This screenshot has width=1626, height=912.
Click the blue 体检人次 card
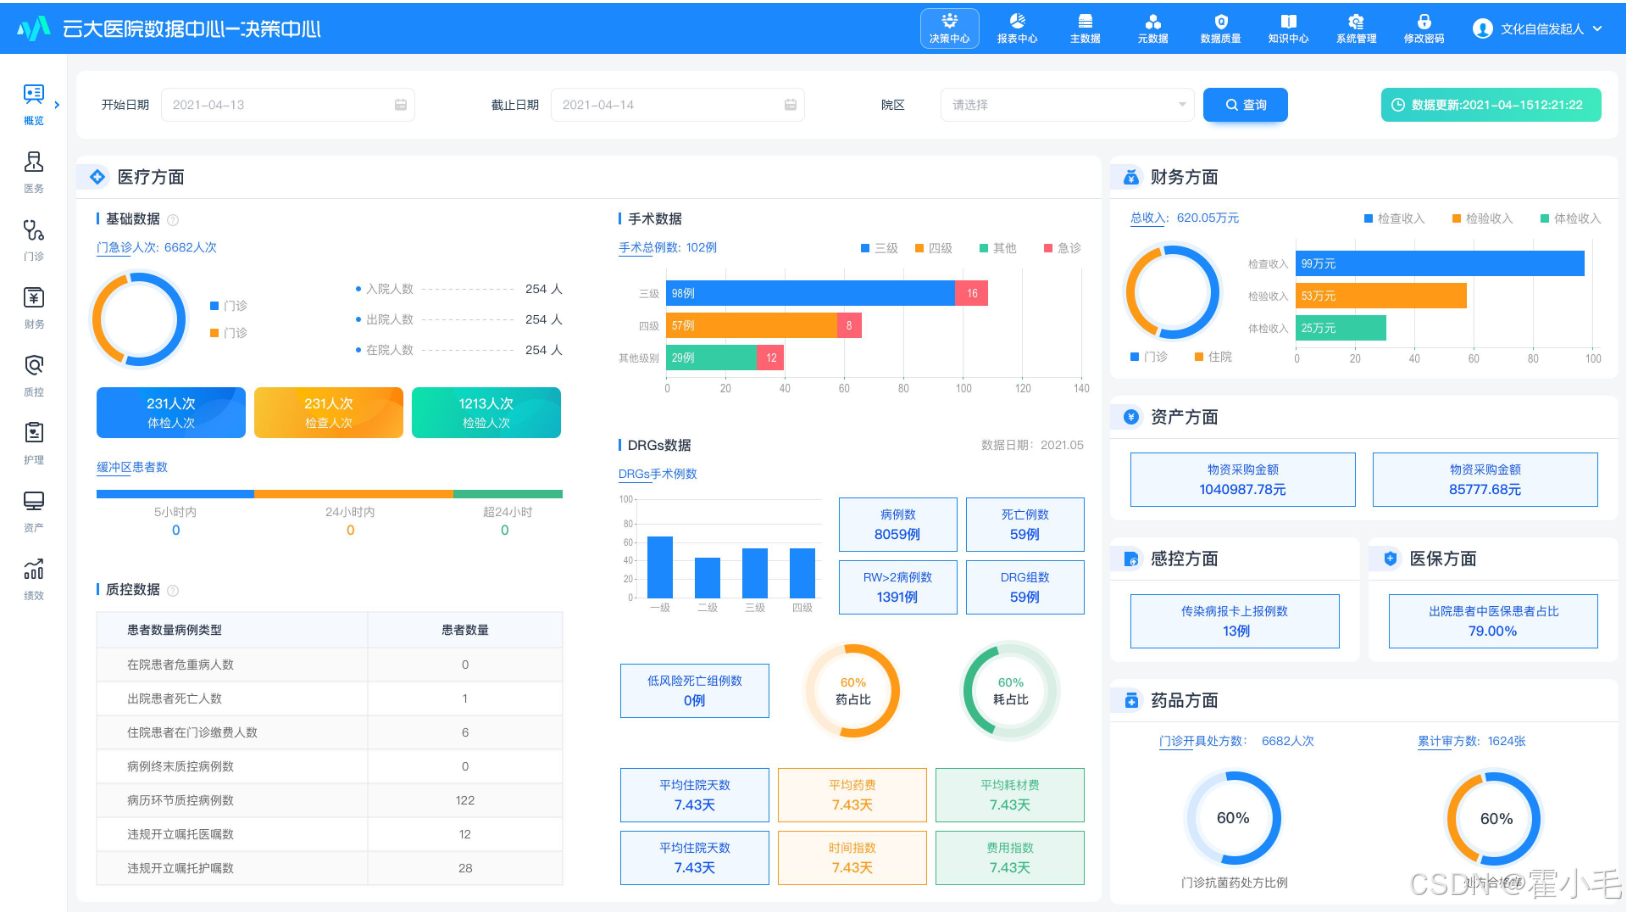coord(171,412)
